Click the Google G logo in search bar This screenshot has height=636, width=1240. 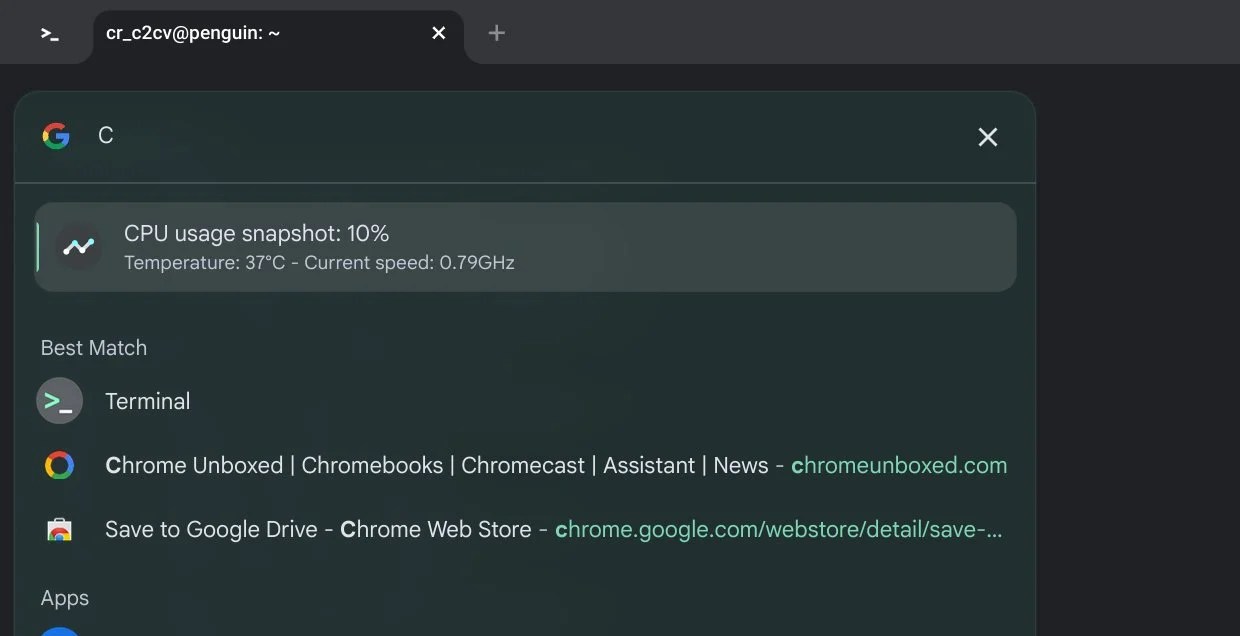coord(56,136)
